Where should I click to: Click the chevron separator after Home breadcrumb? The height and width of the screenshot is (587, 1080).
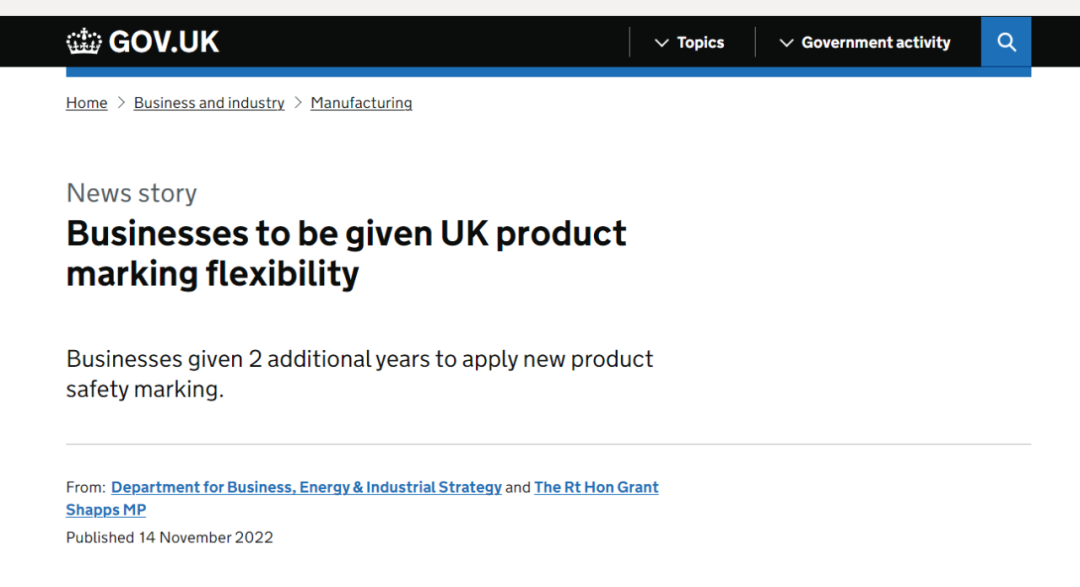coord(121,103)
